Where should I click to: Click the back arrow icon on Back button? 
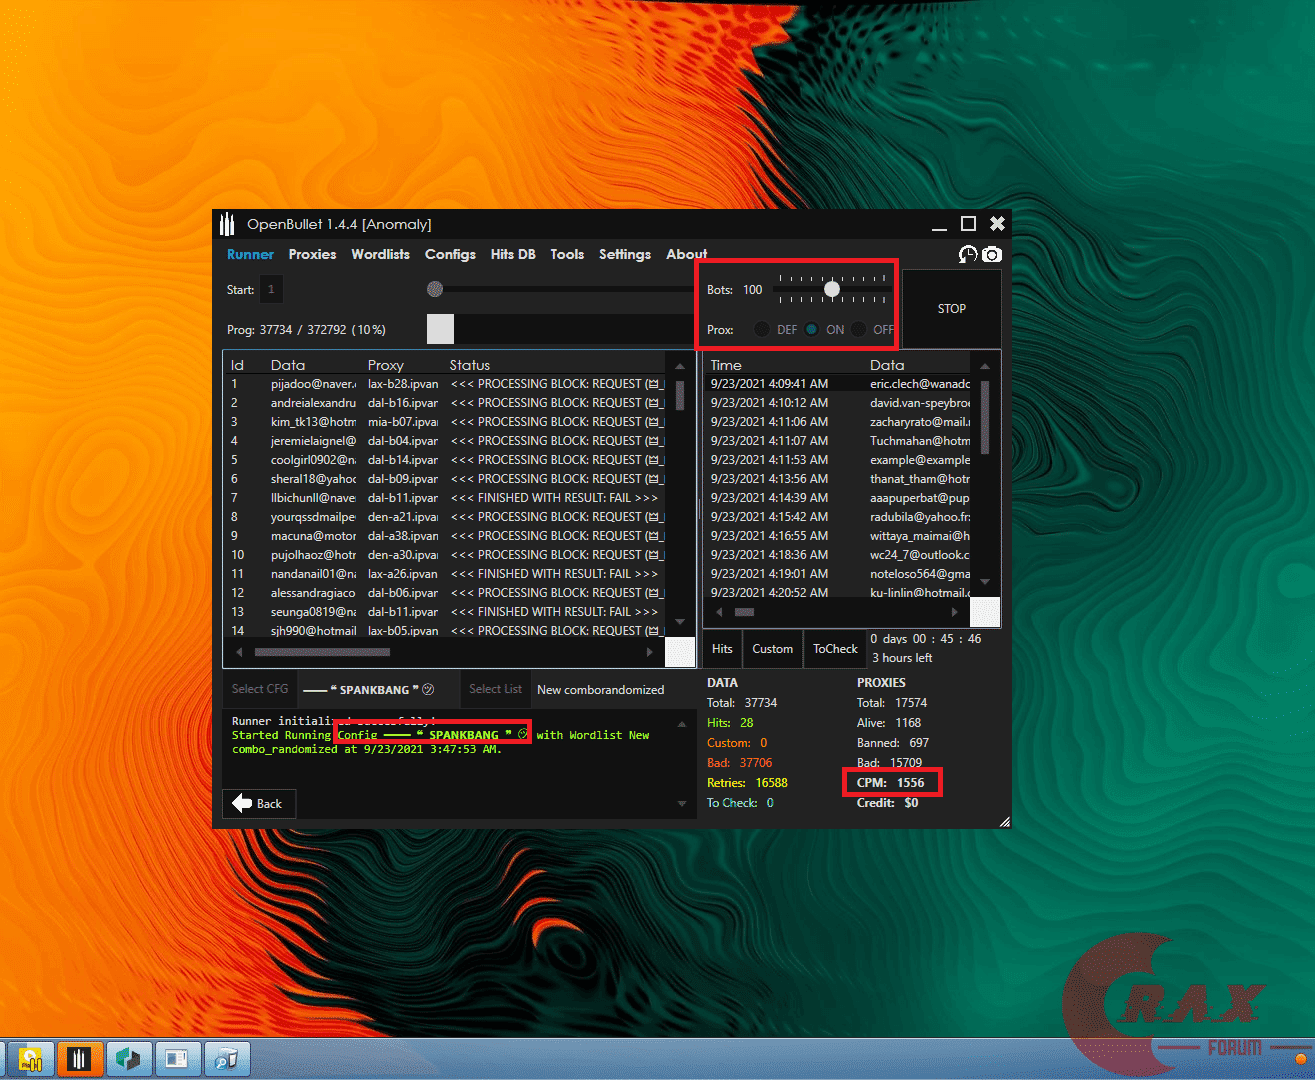[244, 803]
